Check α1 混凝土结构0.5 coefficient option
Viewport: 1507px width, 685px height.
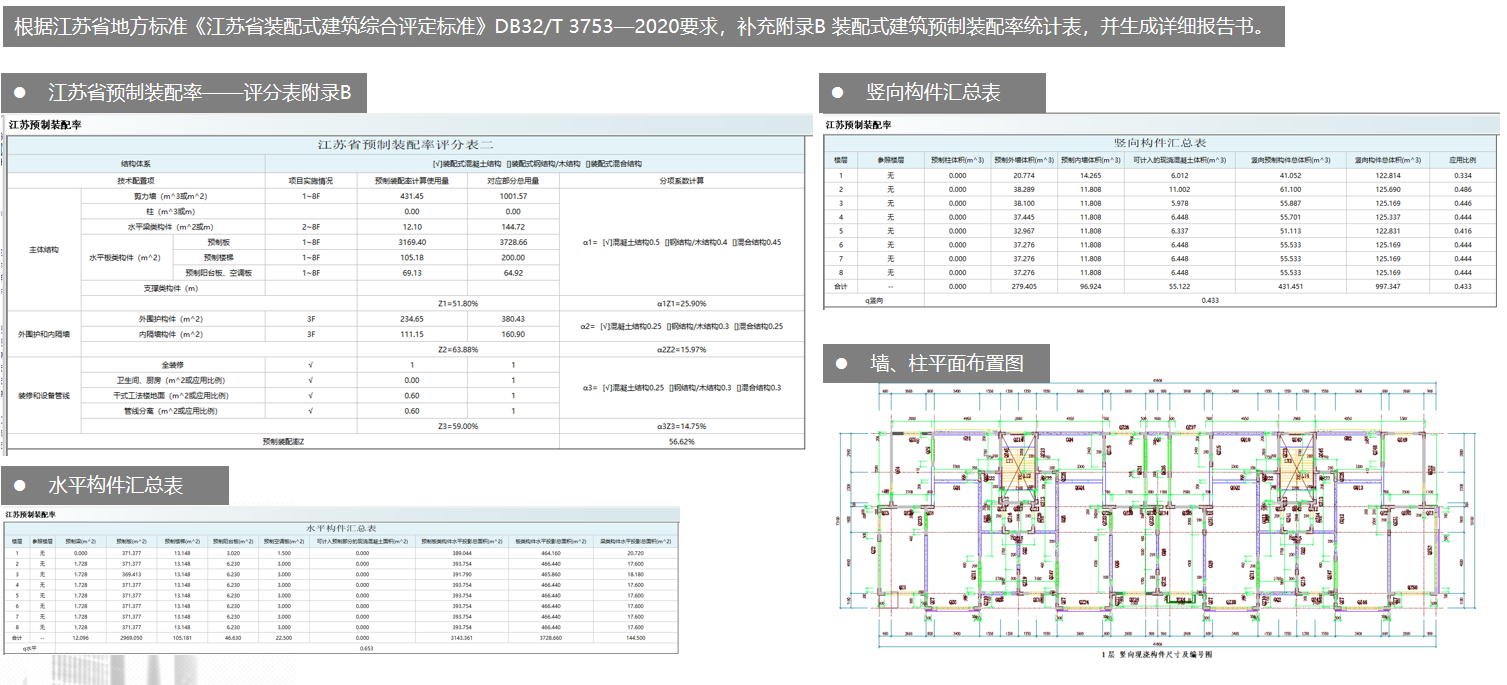(x=629, y=242)
